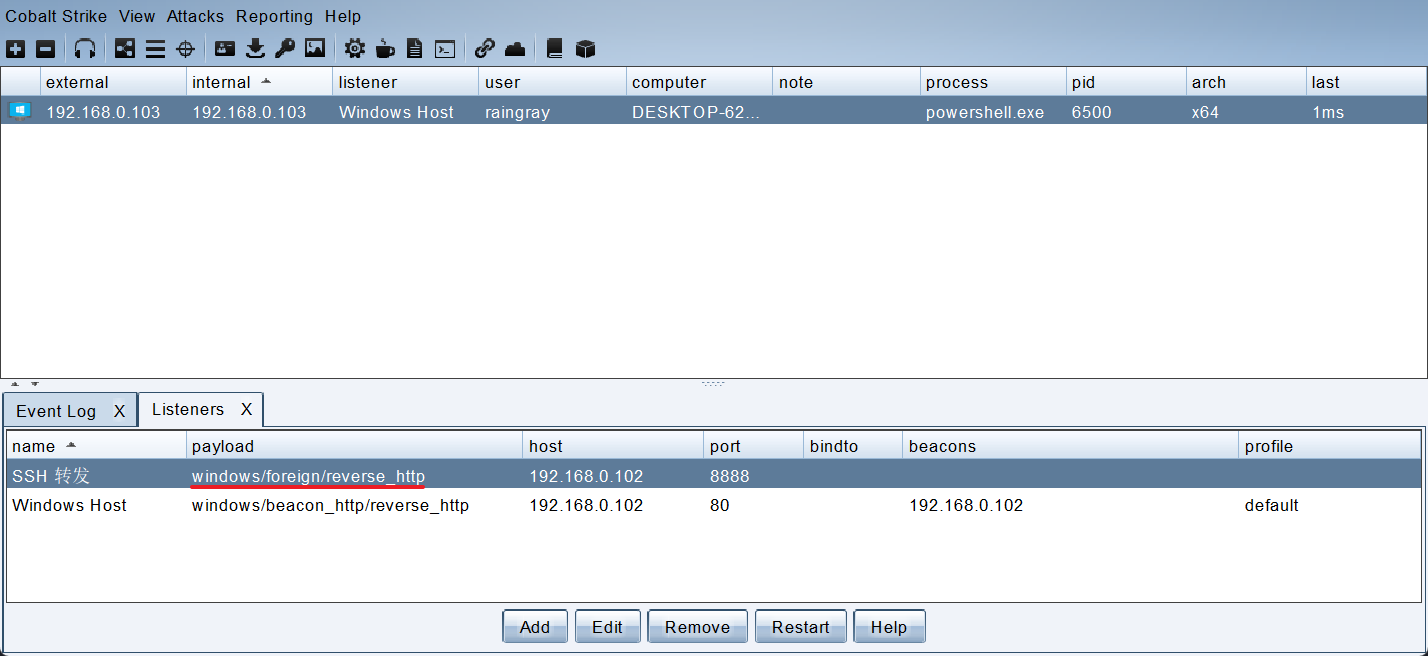Switch to session table view icon
The height and width of the screenshot is (656, 1428).
[x=155, y=48]
